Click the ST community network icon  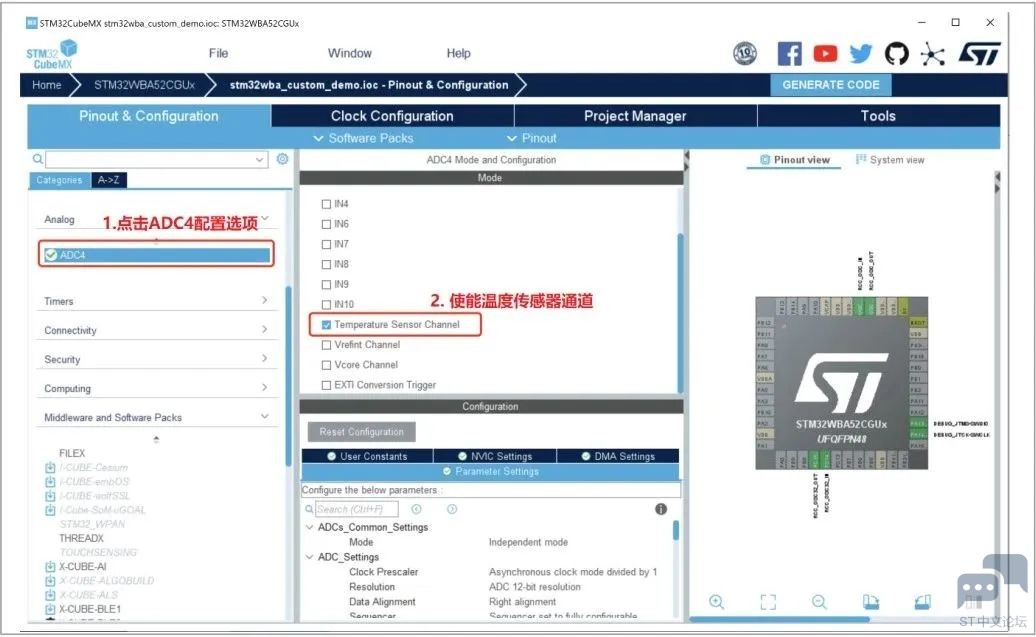(x=932, y=54)
